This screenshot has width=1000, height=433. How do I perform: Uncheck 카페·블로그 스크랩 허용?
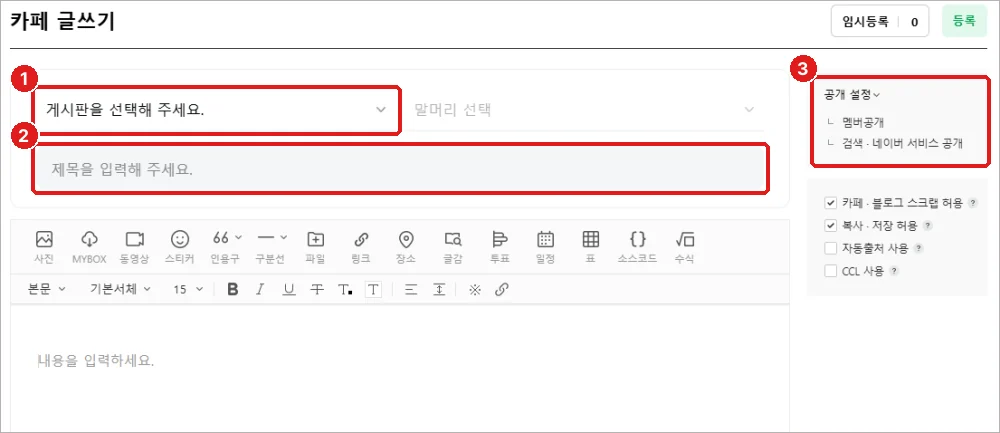click(x=830, y=203)
